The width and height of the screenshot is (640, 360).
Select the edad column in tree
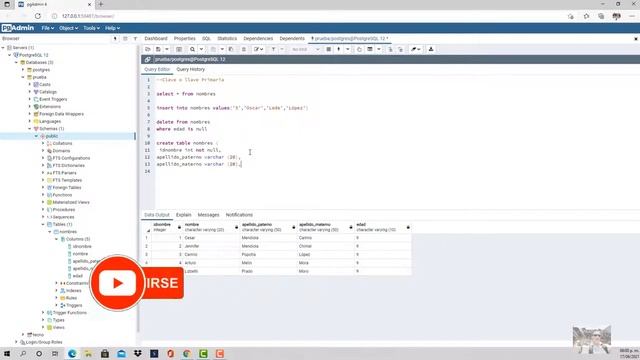(x=78, y=276)
